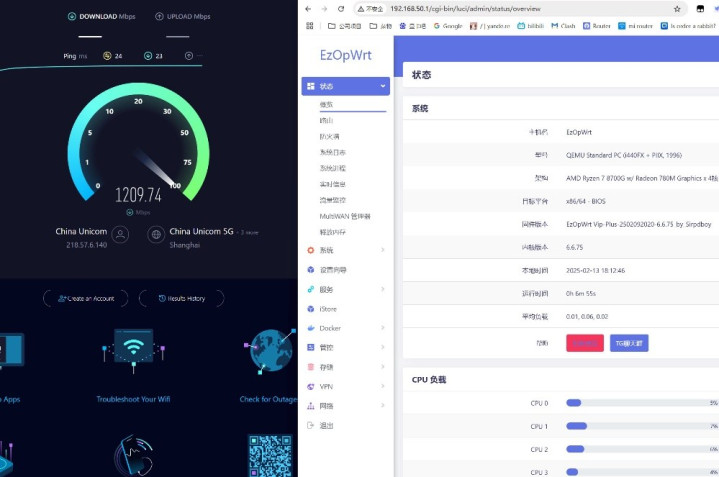The width and height of the screenshot is (719, 477).
Task: Click the idle ping icon showing 24
Action: coord(107,56)
